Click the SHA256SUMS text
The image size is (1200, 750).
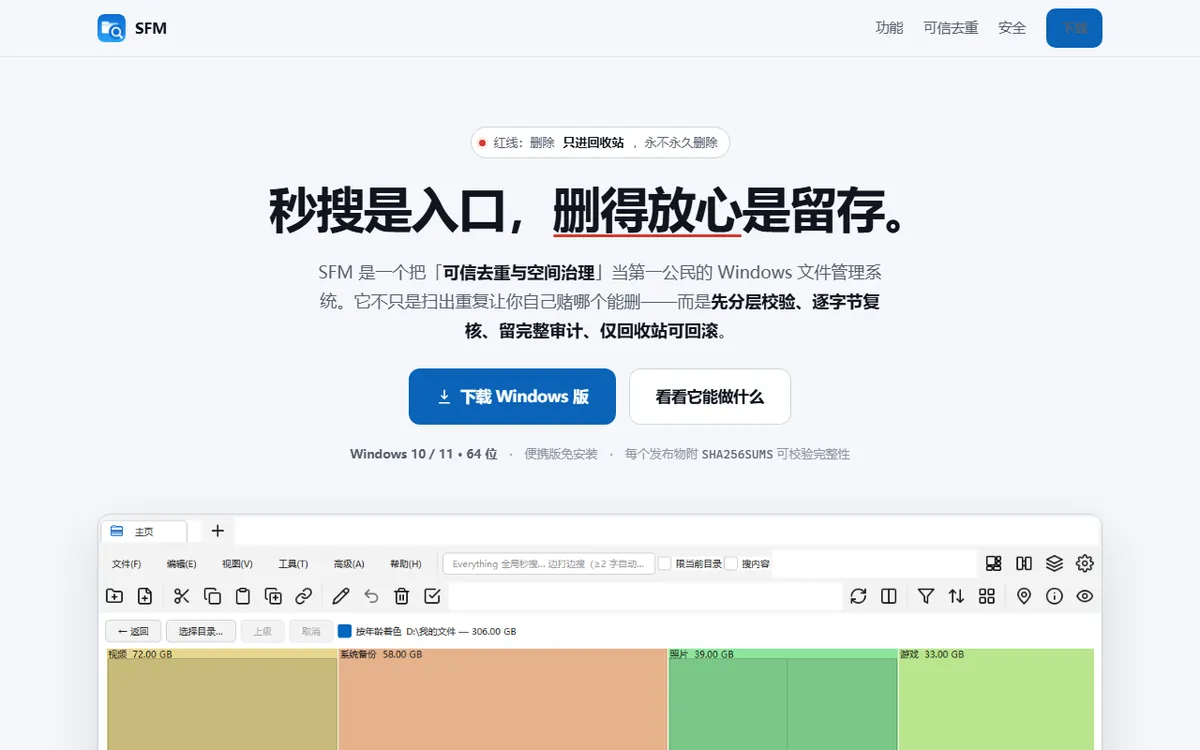click(737, 454)
